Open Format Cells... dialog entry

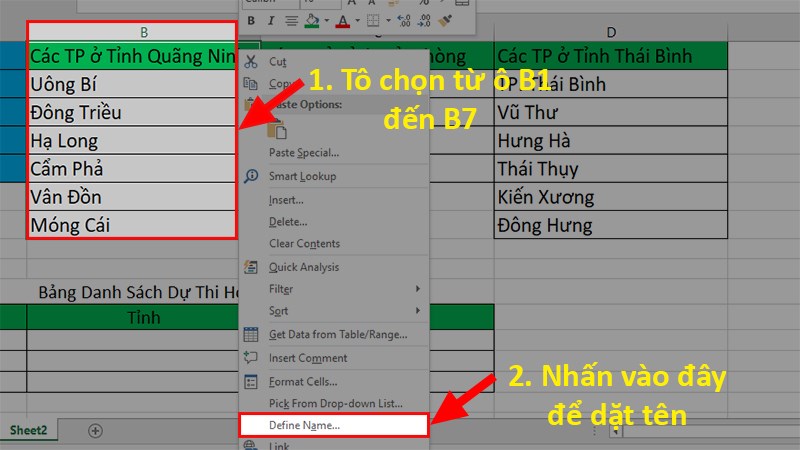coord(334,382)
